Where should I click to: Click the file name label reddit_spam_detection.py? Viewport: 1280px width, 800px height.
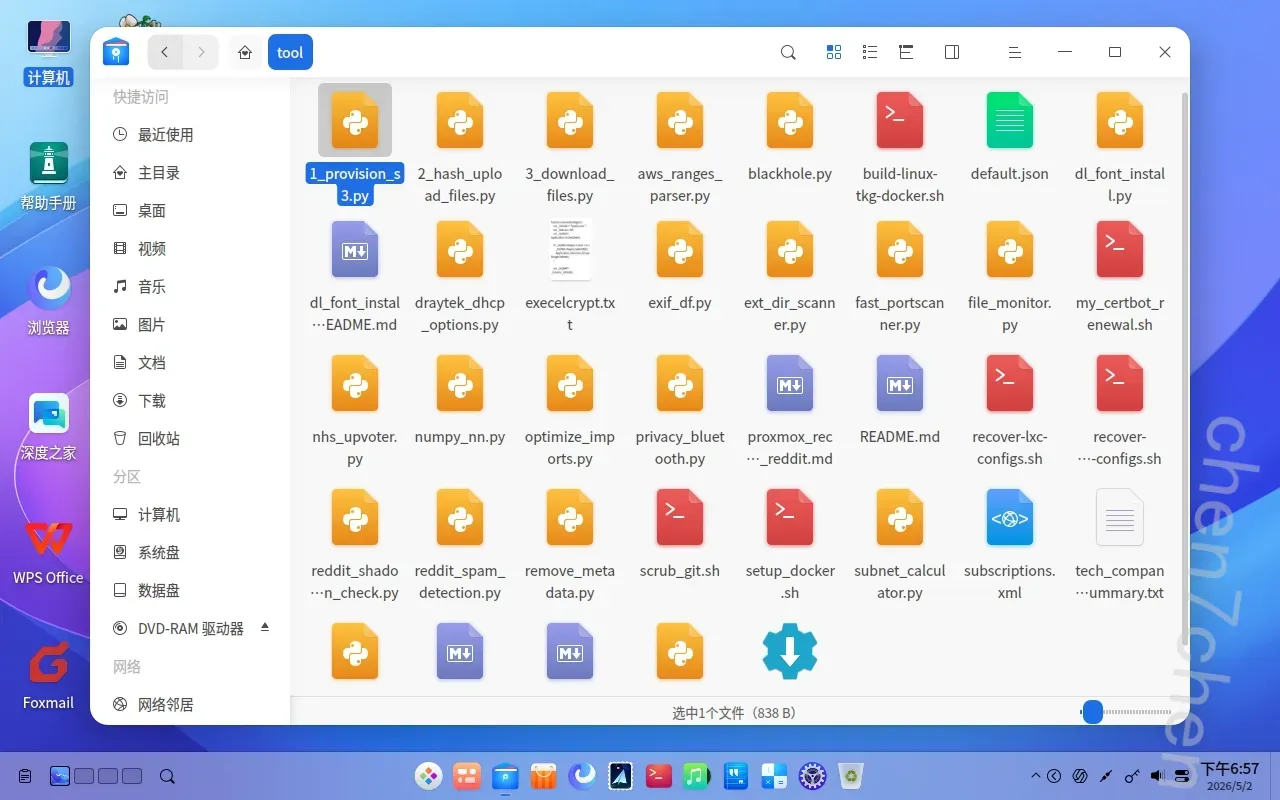click(x=460, y=582)
